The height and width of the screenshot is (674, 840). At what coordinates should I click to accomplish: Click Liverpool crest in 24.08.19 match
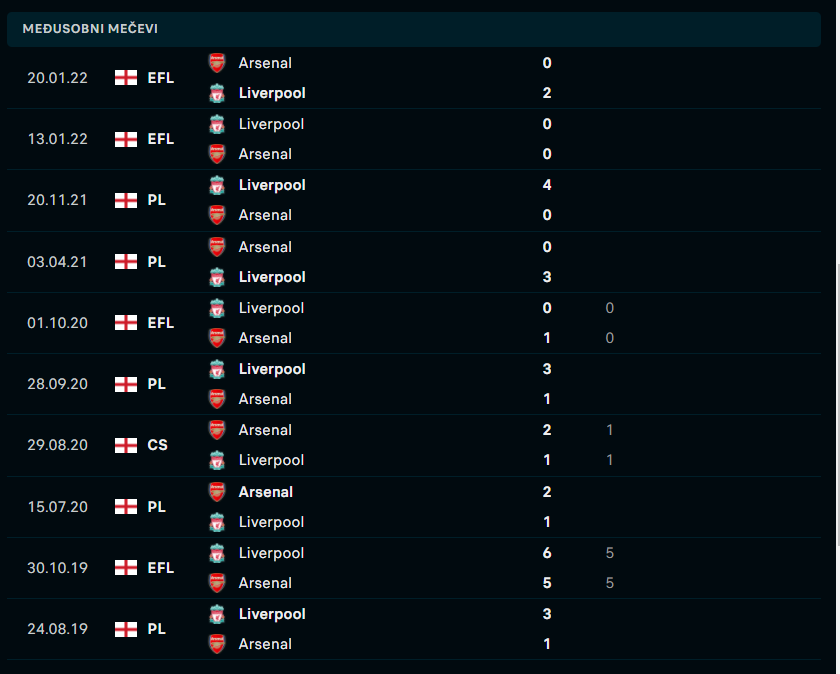point(217,614)
